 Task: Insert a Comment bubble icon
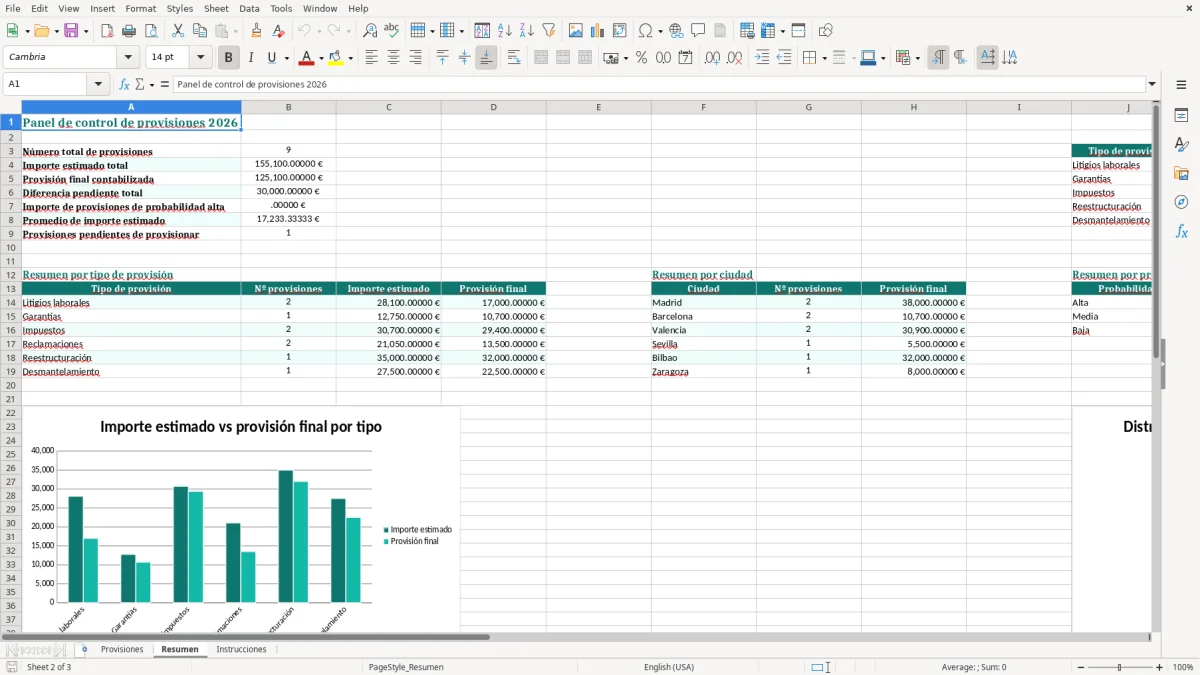click(698, 31)
